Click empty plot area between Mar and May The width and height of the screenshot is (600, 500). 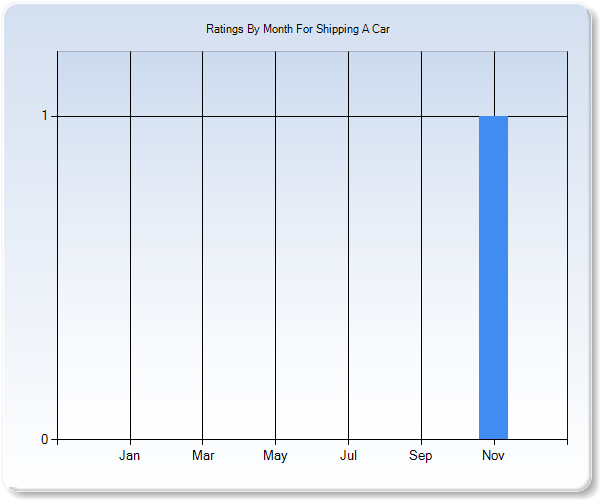tap(239, 280)
